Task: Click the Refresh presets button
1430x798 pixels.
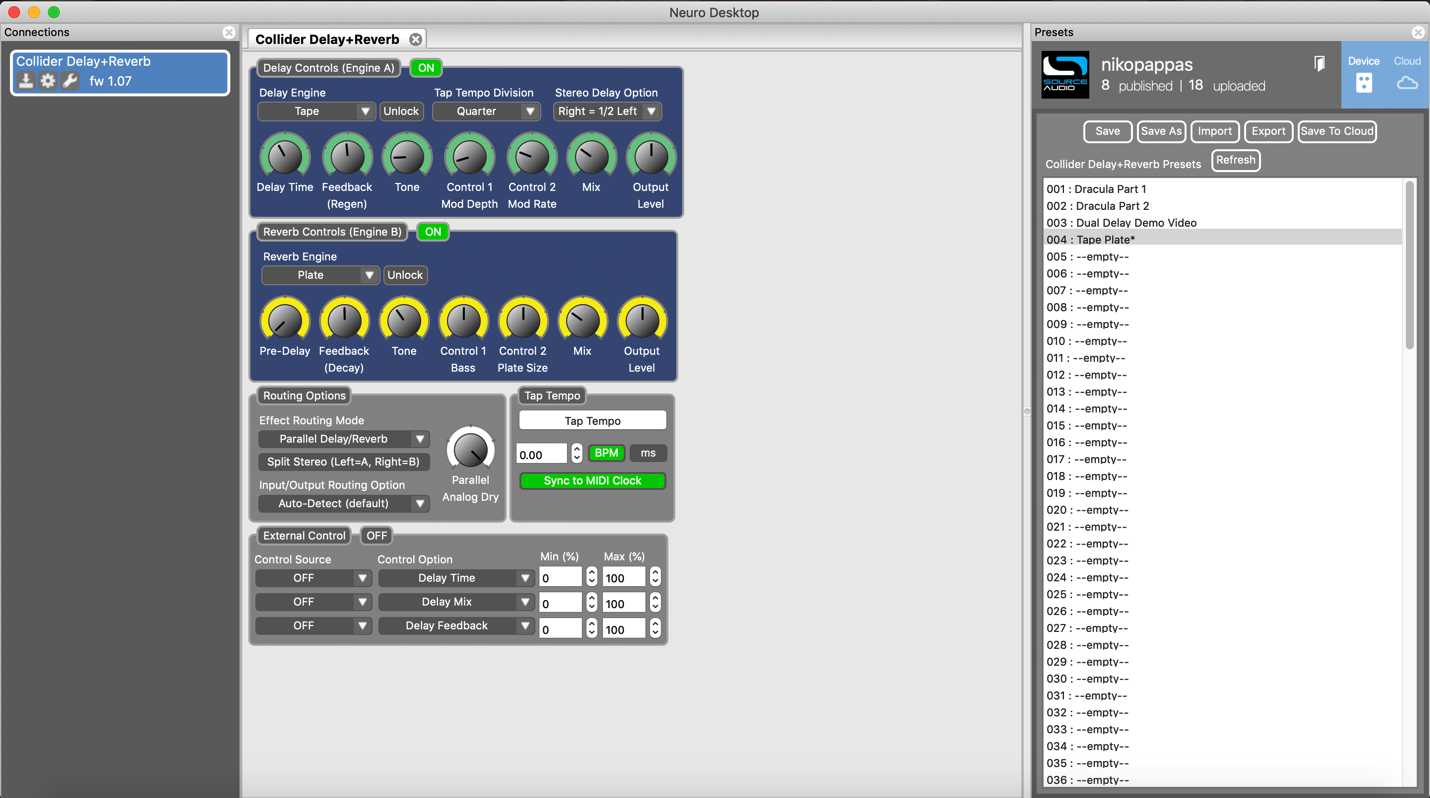Action: (x=1236, y=160)
